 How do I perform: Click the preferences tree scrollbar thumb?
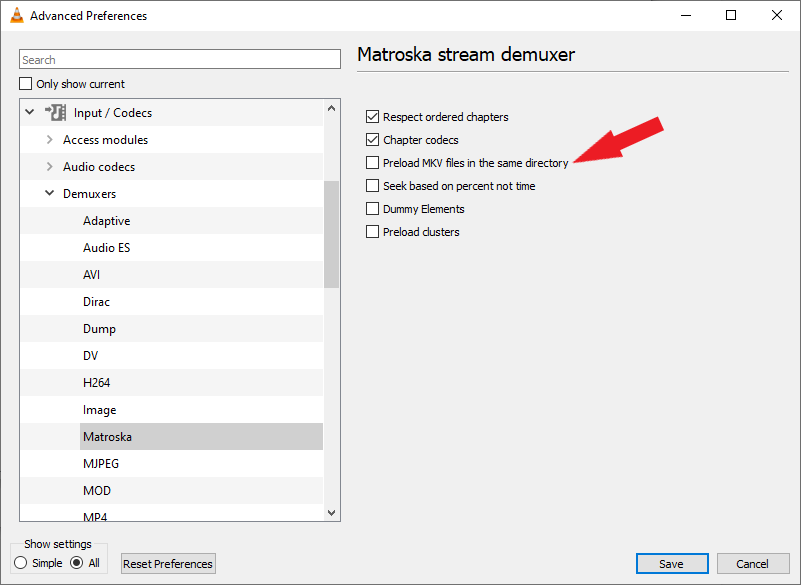click(332, 235)
